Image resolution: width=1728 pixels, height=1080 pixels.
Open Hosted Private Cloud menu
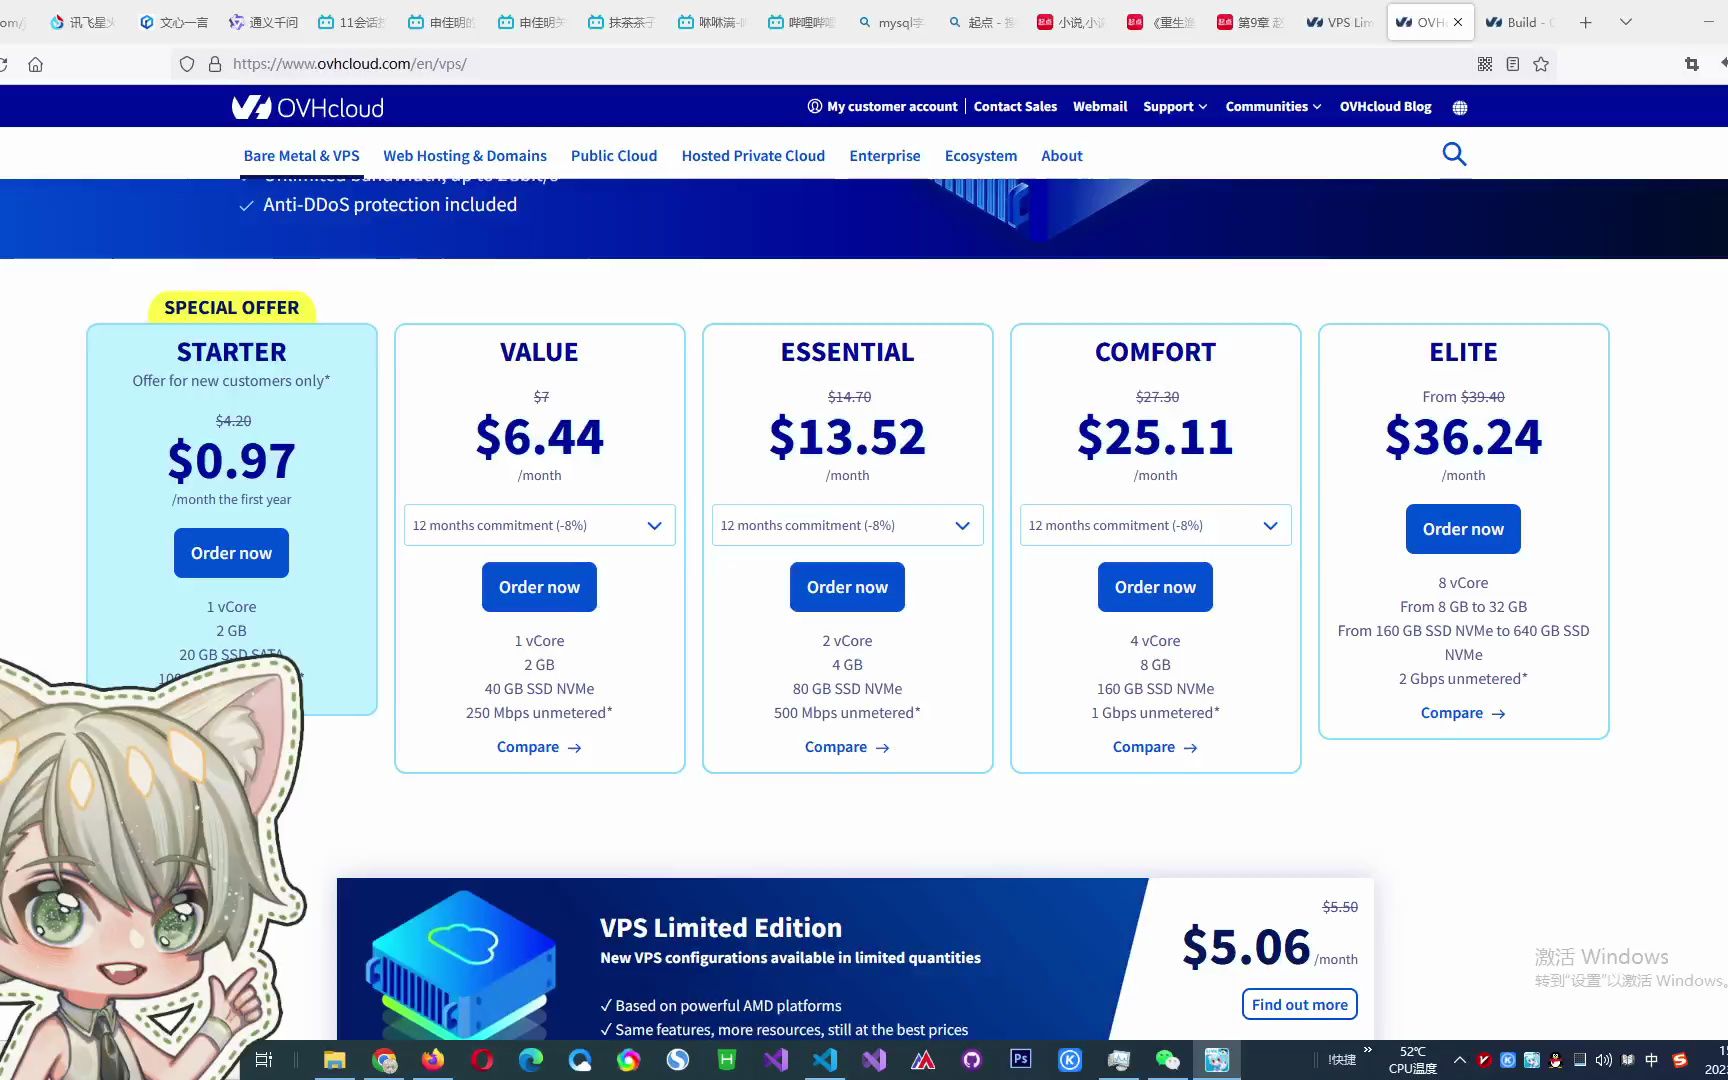tap(753, 156)
